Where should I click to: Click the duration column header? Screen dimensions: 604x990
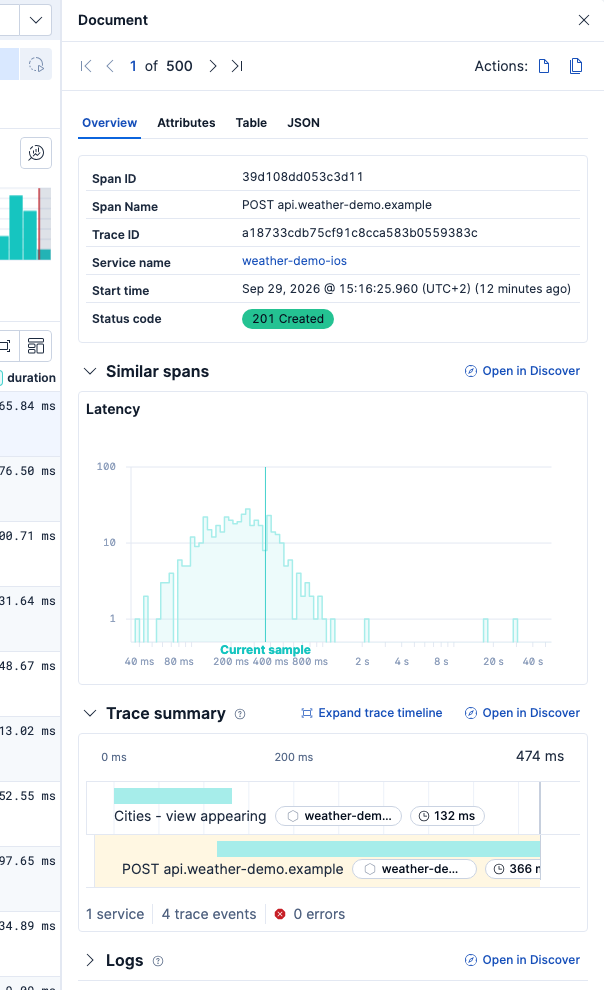pos(31,378)
